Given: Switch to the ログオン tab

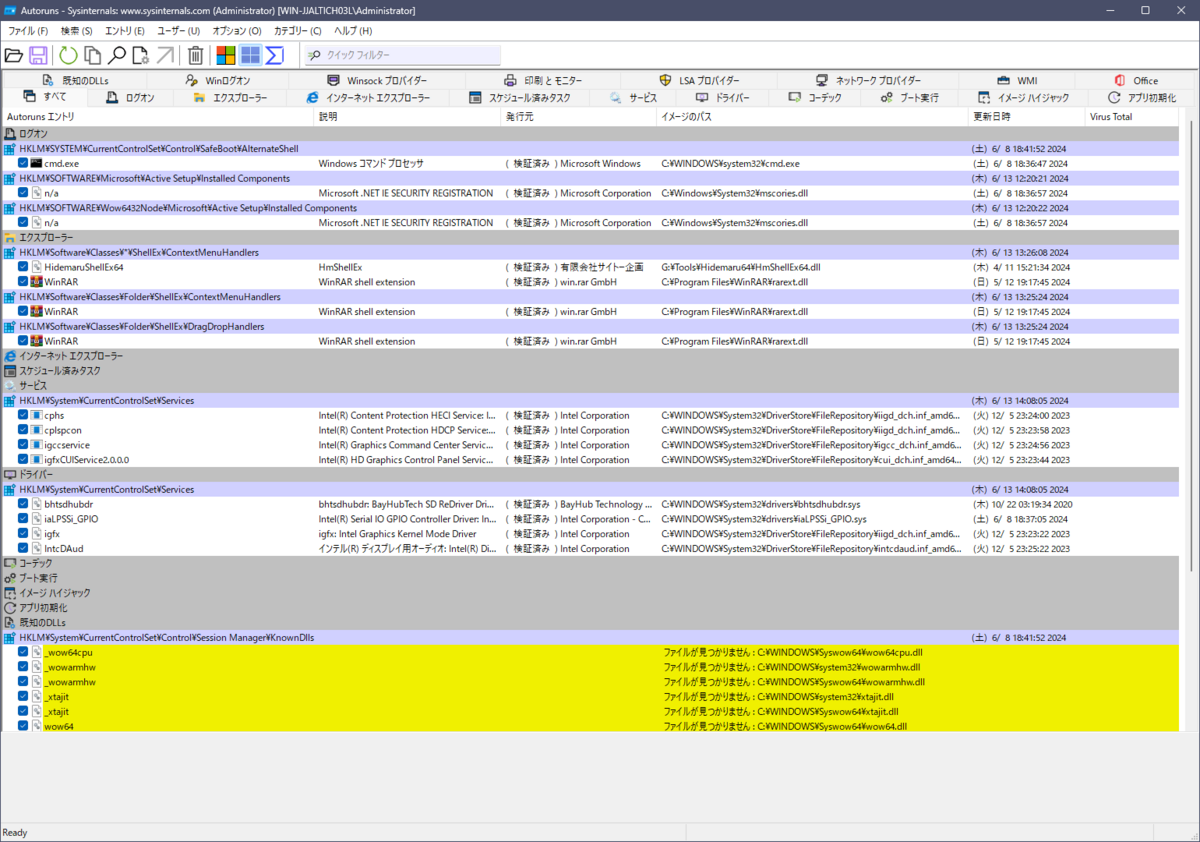Looking at the screenshot, I should coord(131,98).
